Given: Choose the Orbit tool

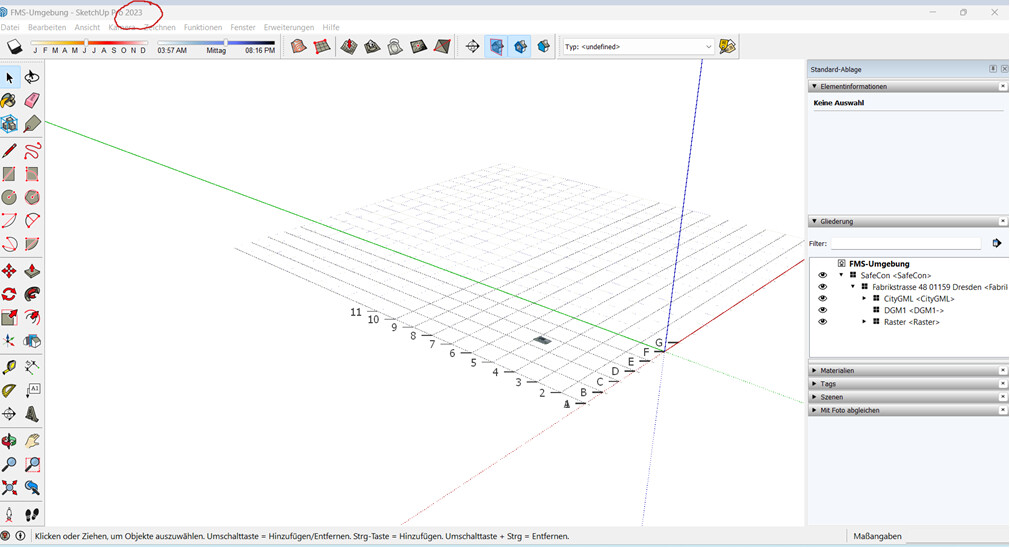Looking at the screenshot, I should tap(9, 441).
